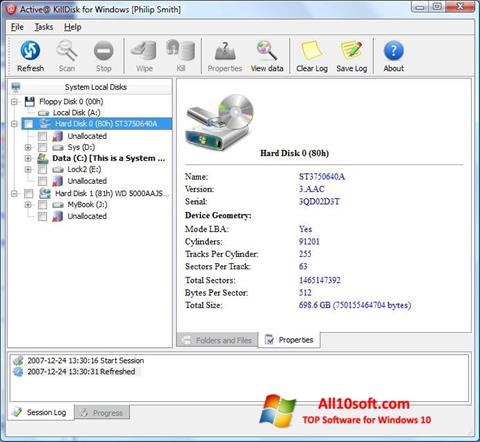Switch to the Properties tab
This screenshot has height=442, width=480.
[289, 340]
